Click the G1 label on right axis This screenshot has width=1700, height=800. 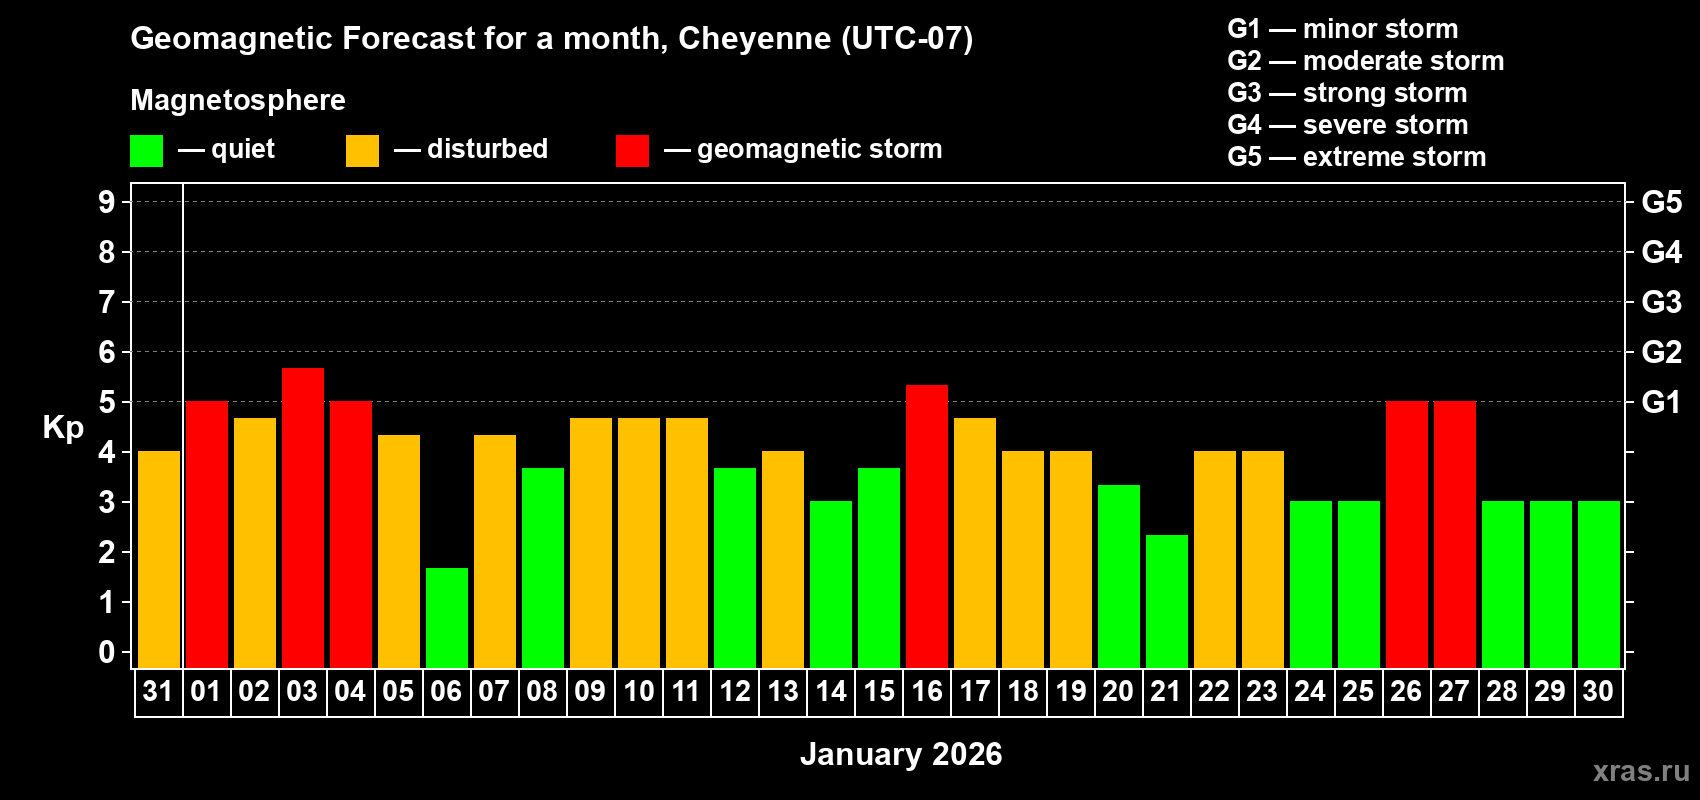pyautogui.click(x=1661, y=402)
